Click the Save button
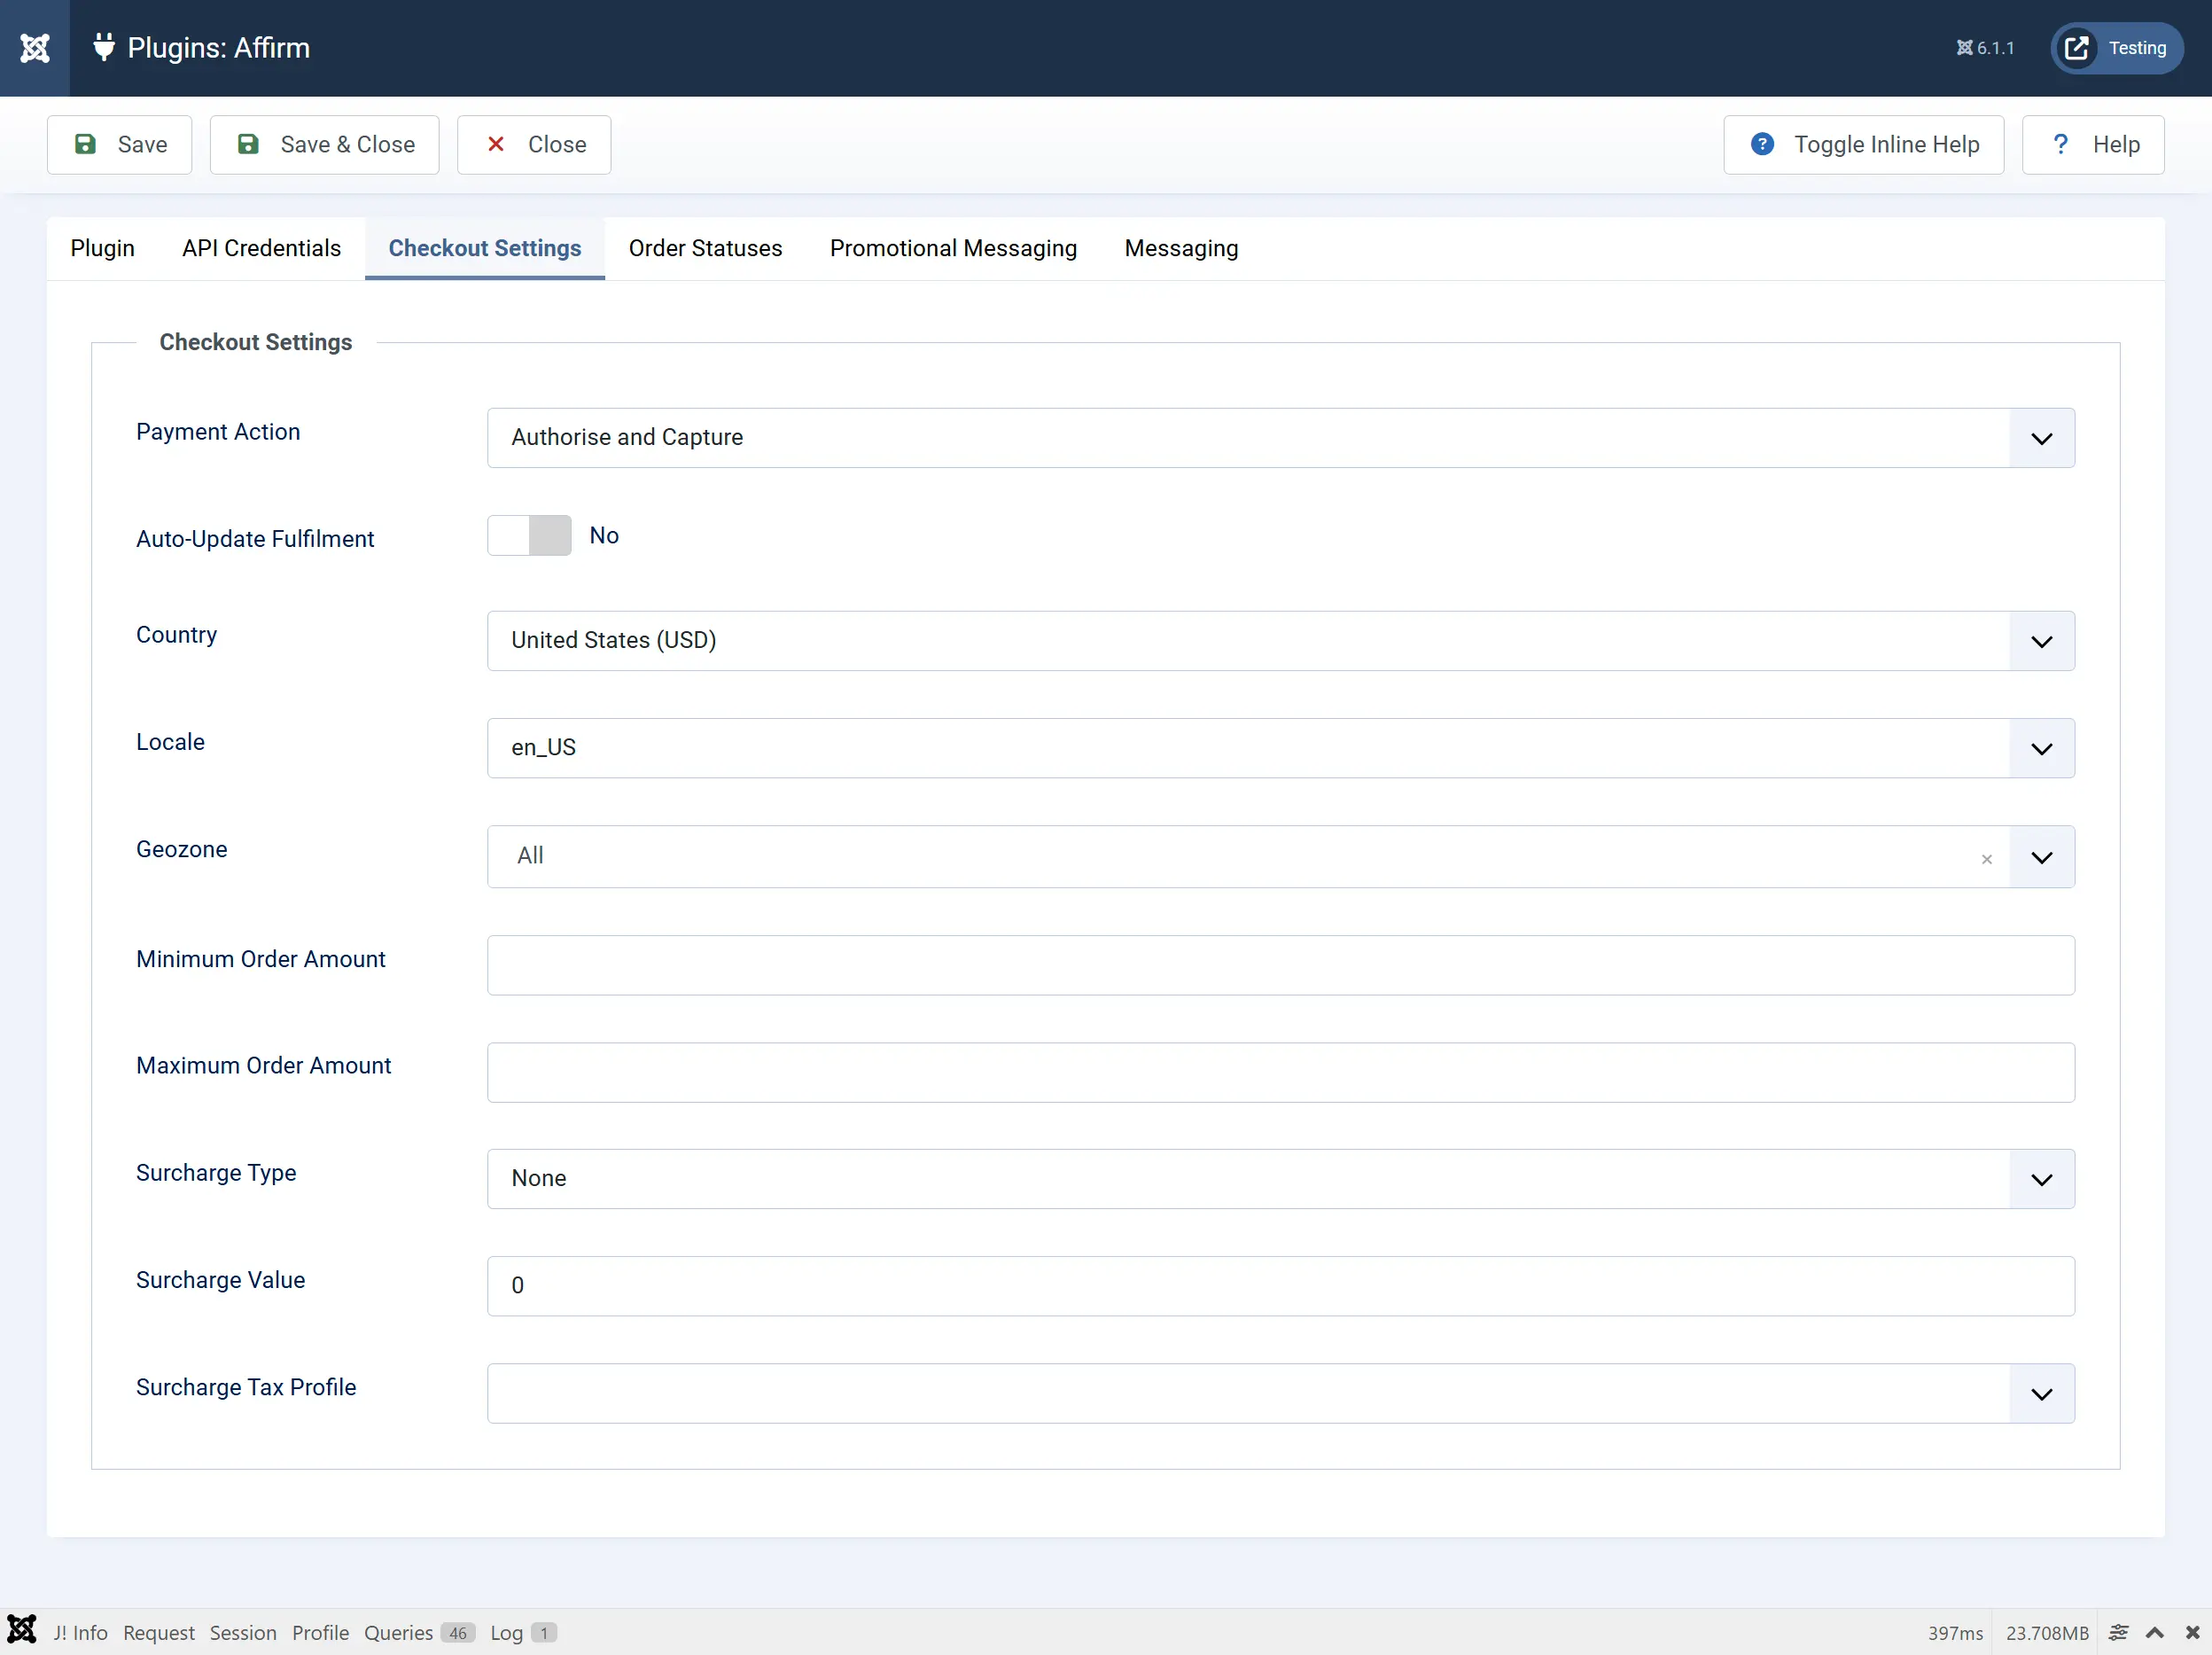This screenshot has width=2212, height=1655. [120, 145]
